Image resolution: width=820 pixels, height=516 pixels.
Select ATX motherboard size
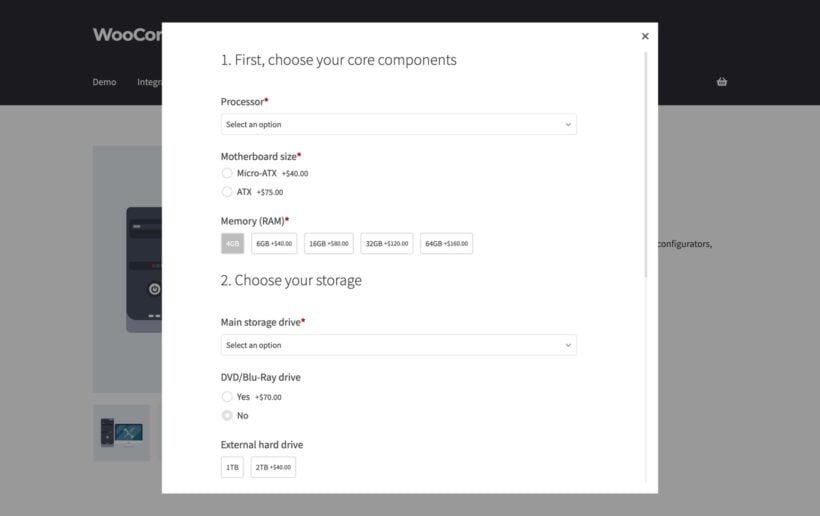coord(226,192)
